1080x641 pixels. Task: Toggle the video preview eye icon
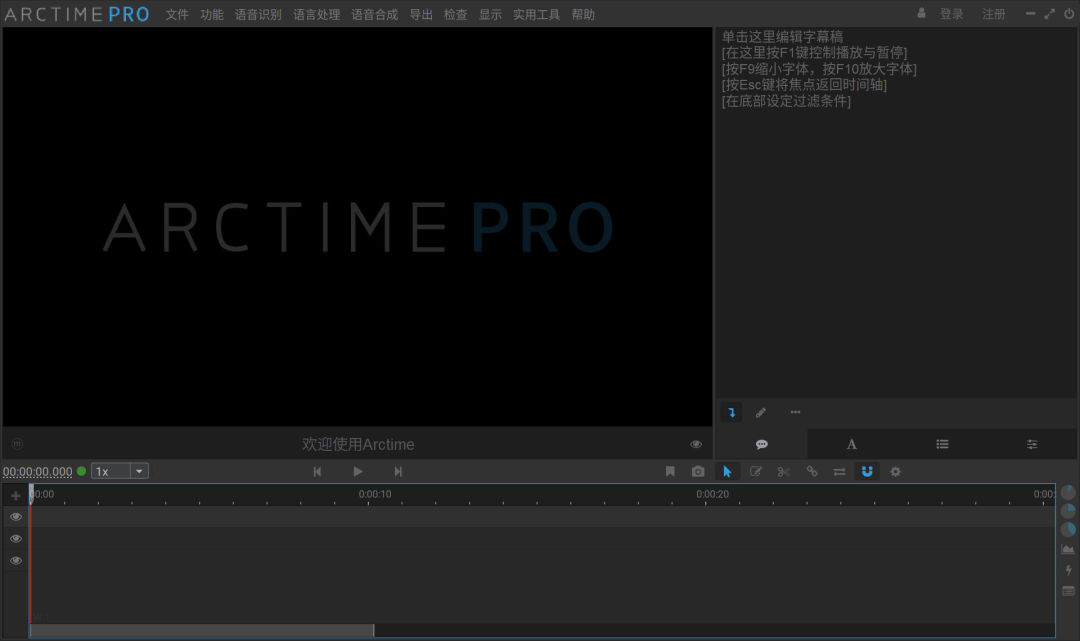pyautogui.click(x=696, y=444)
